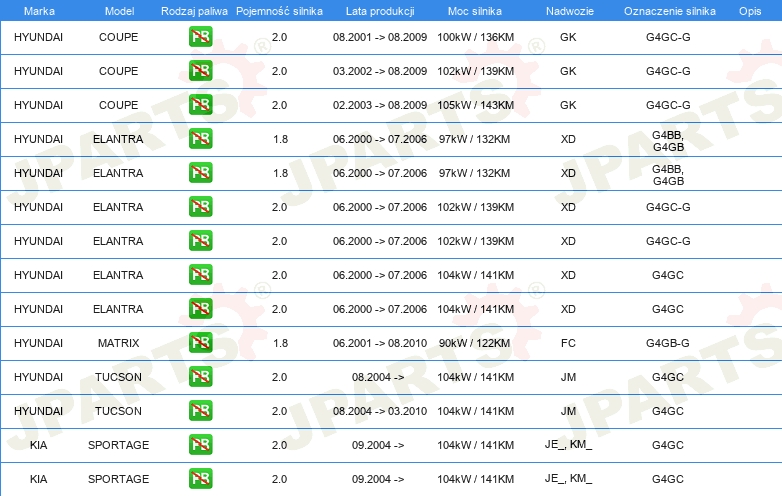Click the Pojemność silnika column header

tap(279, 10)
